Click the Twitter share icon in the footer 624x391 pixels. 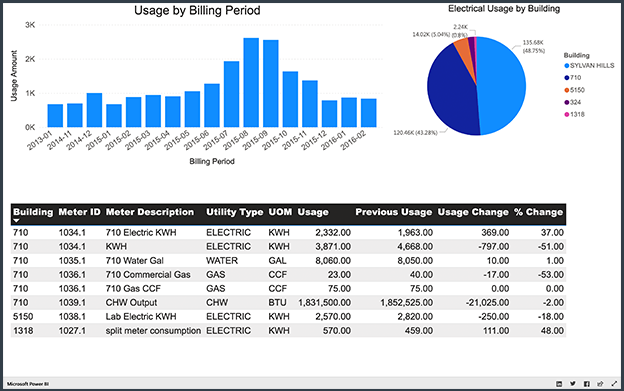[x=573, y=383]
